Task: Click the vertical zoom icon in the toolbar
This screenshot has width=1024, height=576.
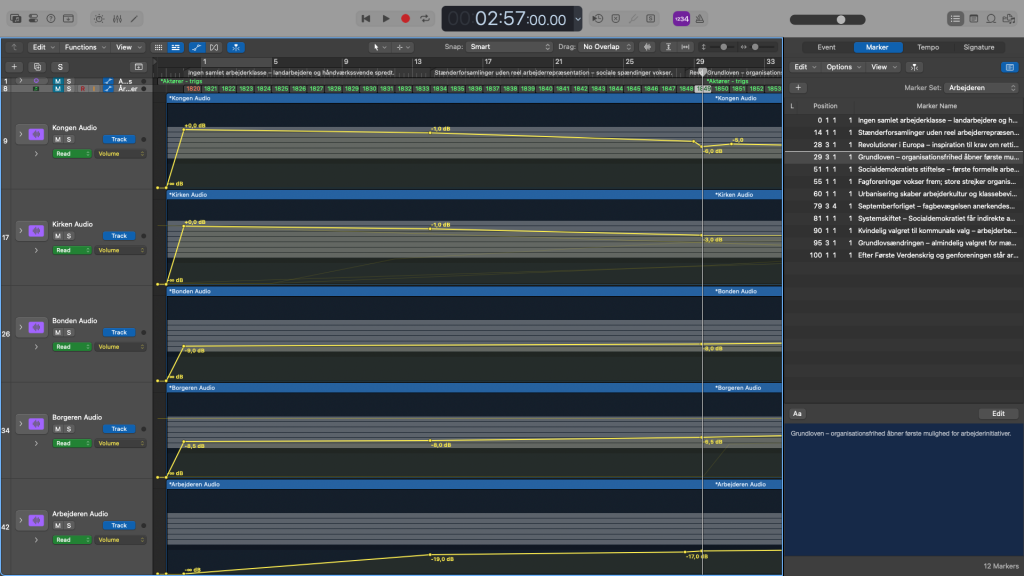Action: 704,47
